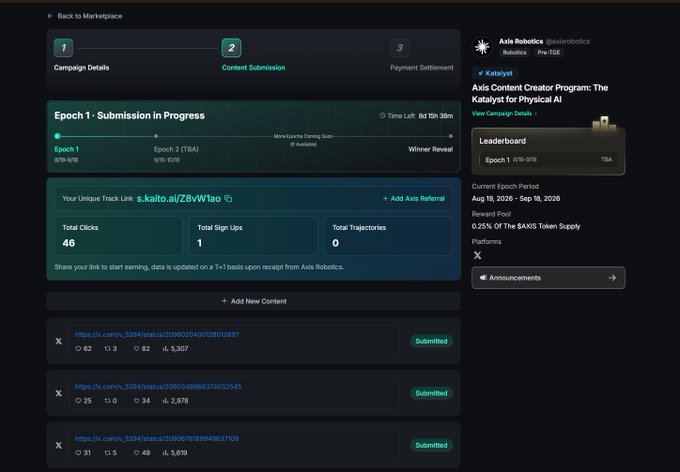Viewport: 680px width, 472px height.
Task: Open @axisrobotics handle
Action: (568, 41)
